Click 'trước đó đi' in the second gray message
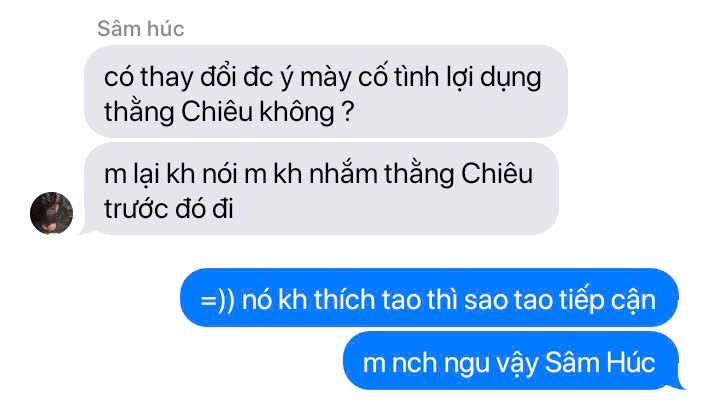 point(169,209)
